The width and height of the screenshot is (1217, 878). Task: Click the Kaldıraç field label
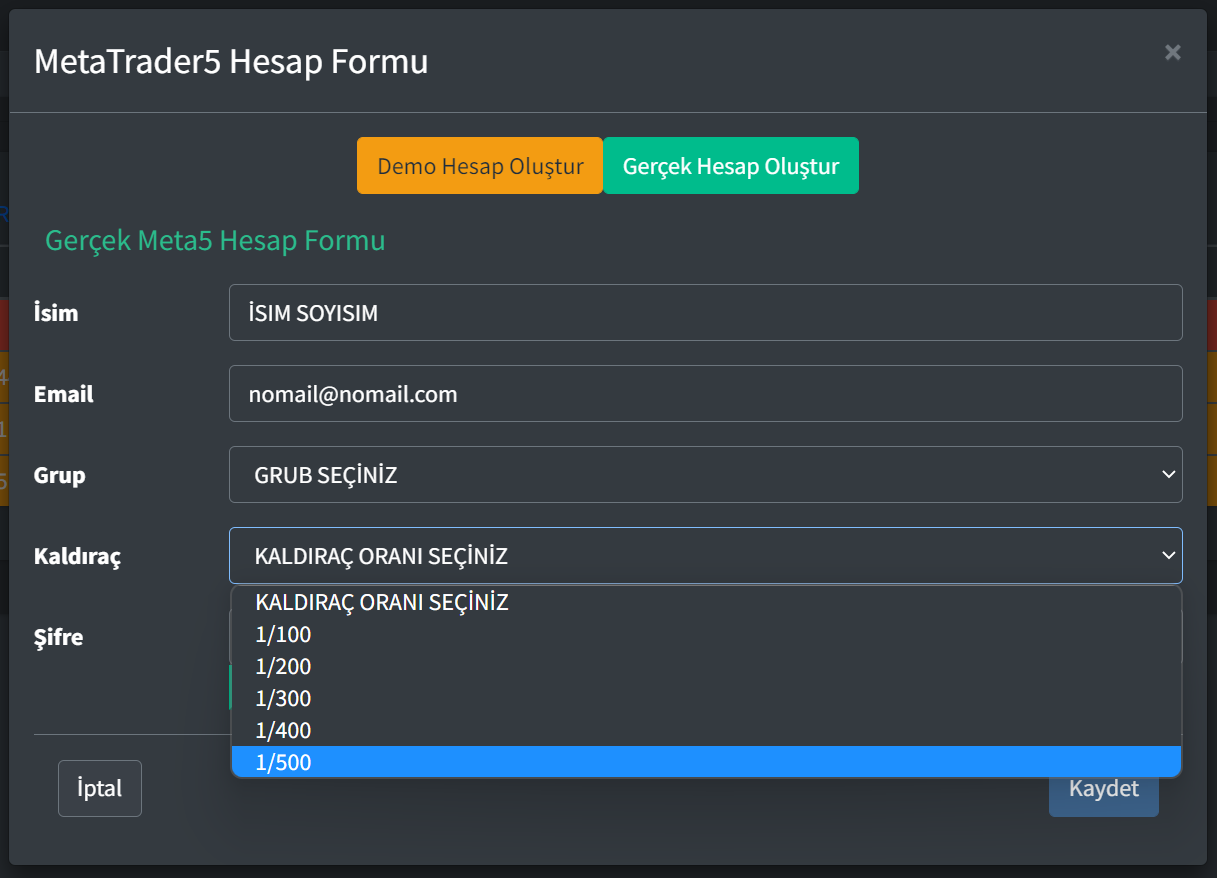(x=77, y=557)
